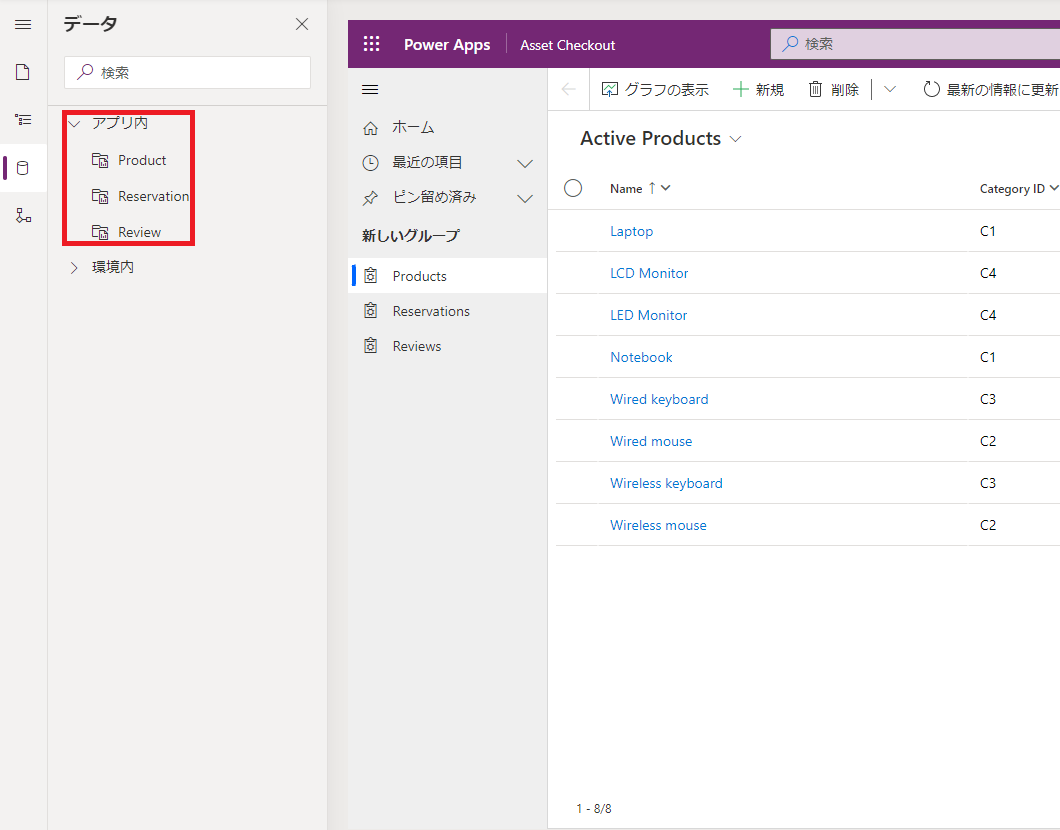
Task: Open the Wireless mouse record
Action: coord(658,525)
